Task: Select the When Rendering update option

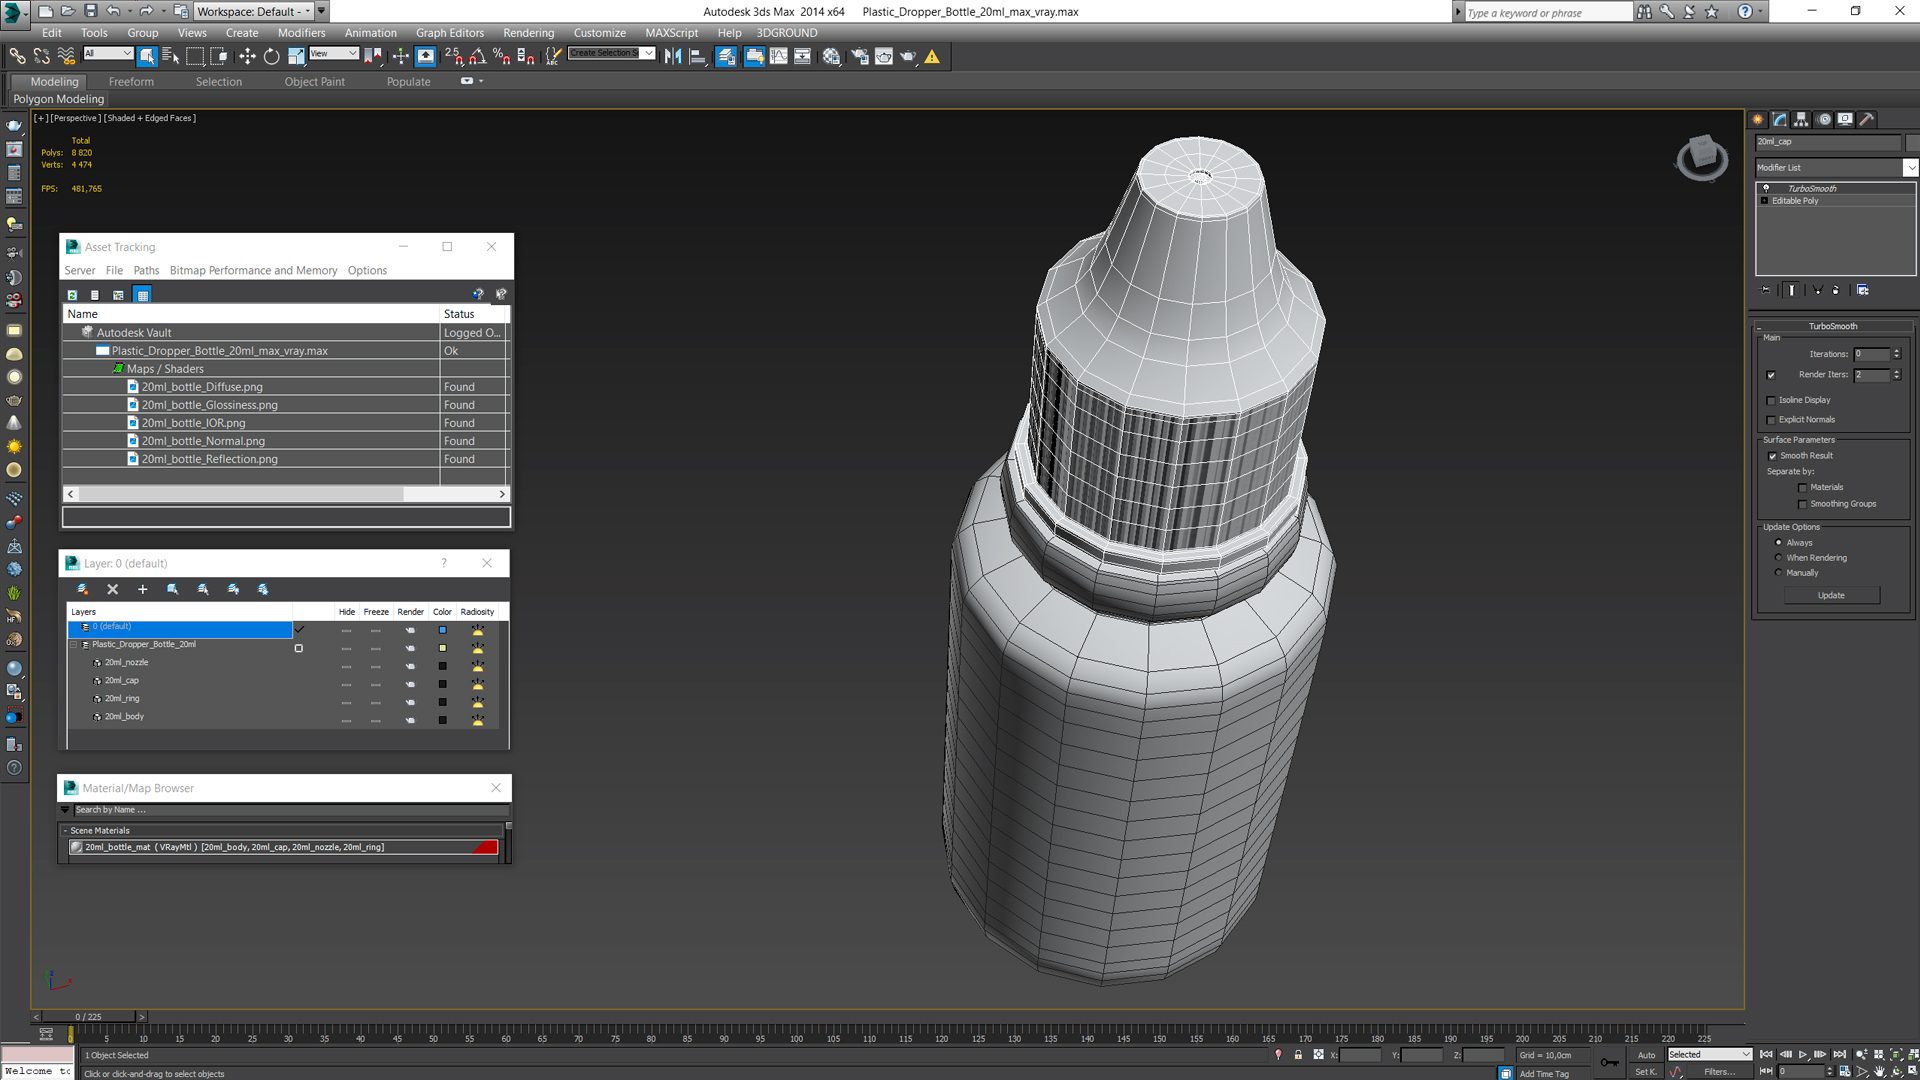Action: pyautogui.click(x=1778, y=558)
